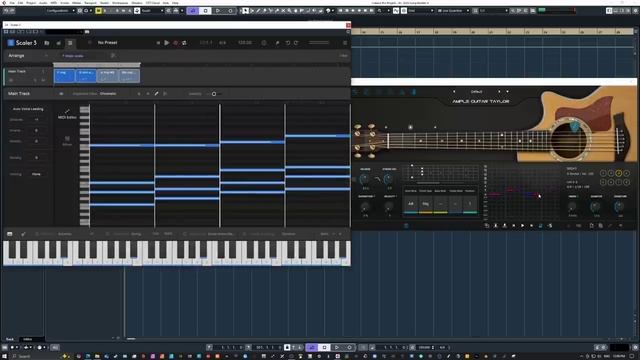This screenshot has width=640, height=360.
Task: Toggle the yellow M mute-all button
Action: [x=98, y=11]
